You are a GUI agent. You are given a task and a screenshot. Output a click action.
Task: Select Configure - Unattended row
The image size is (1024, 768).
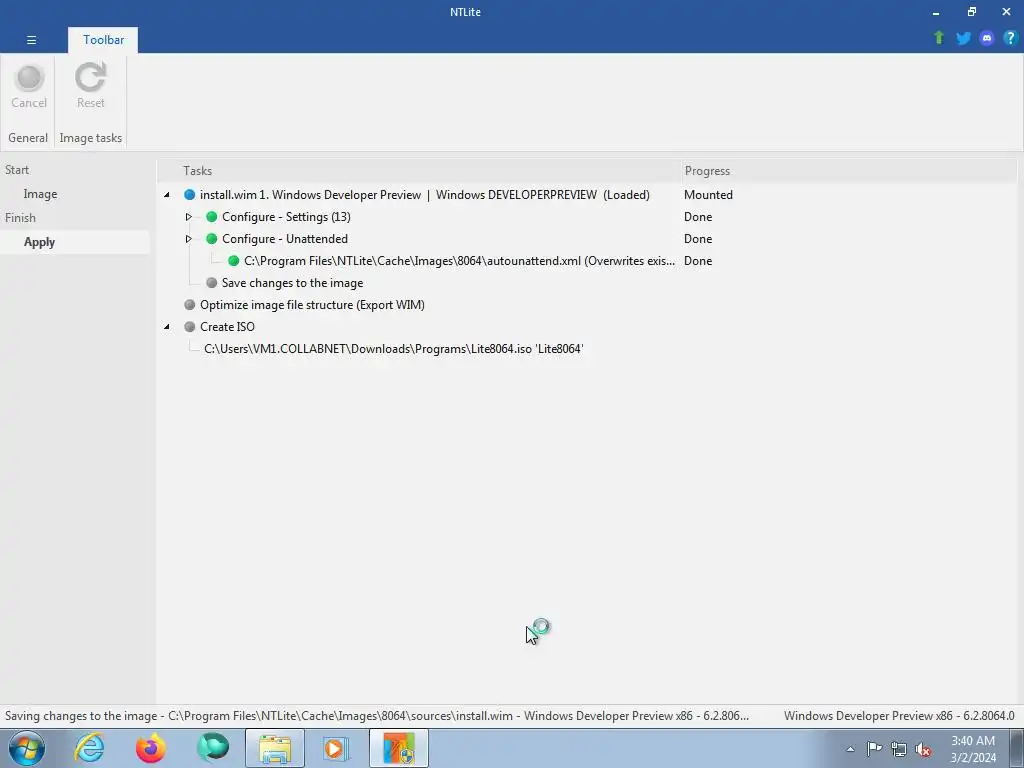coord(285,239)
